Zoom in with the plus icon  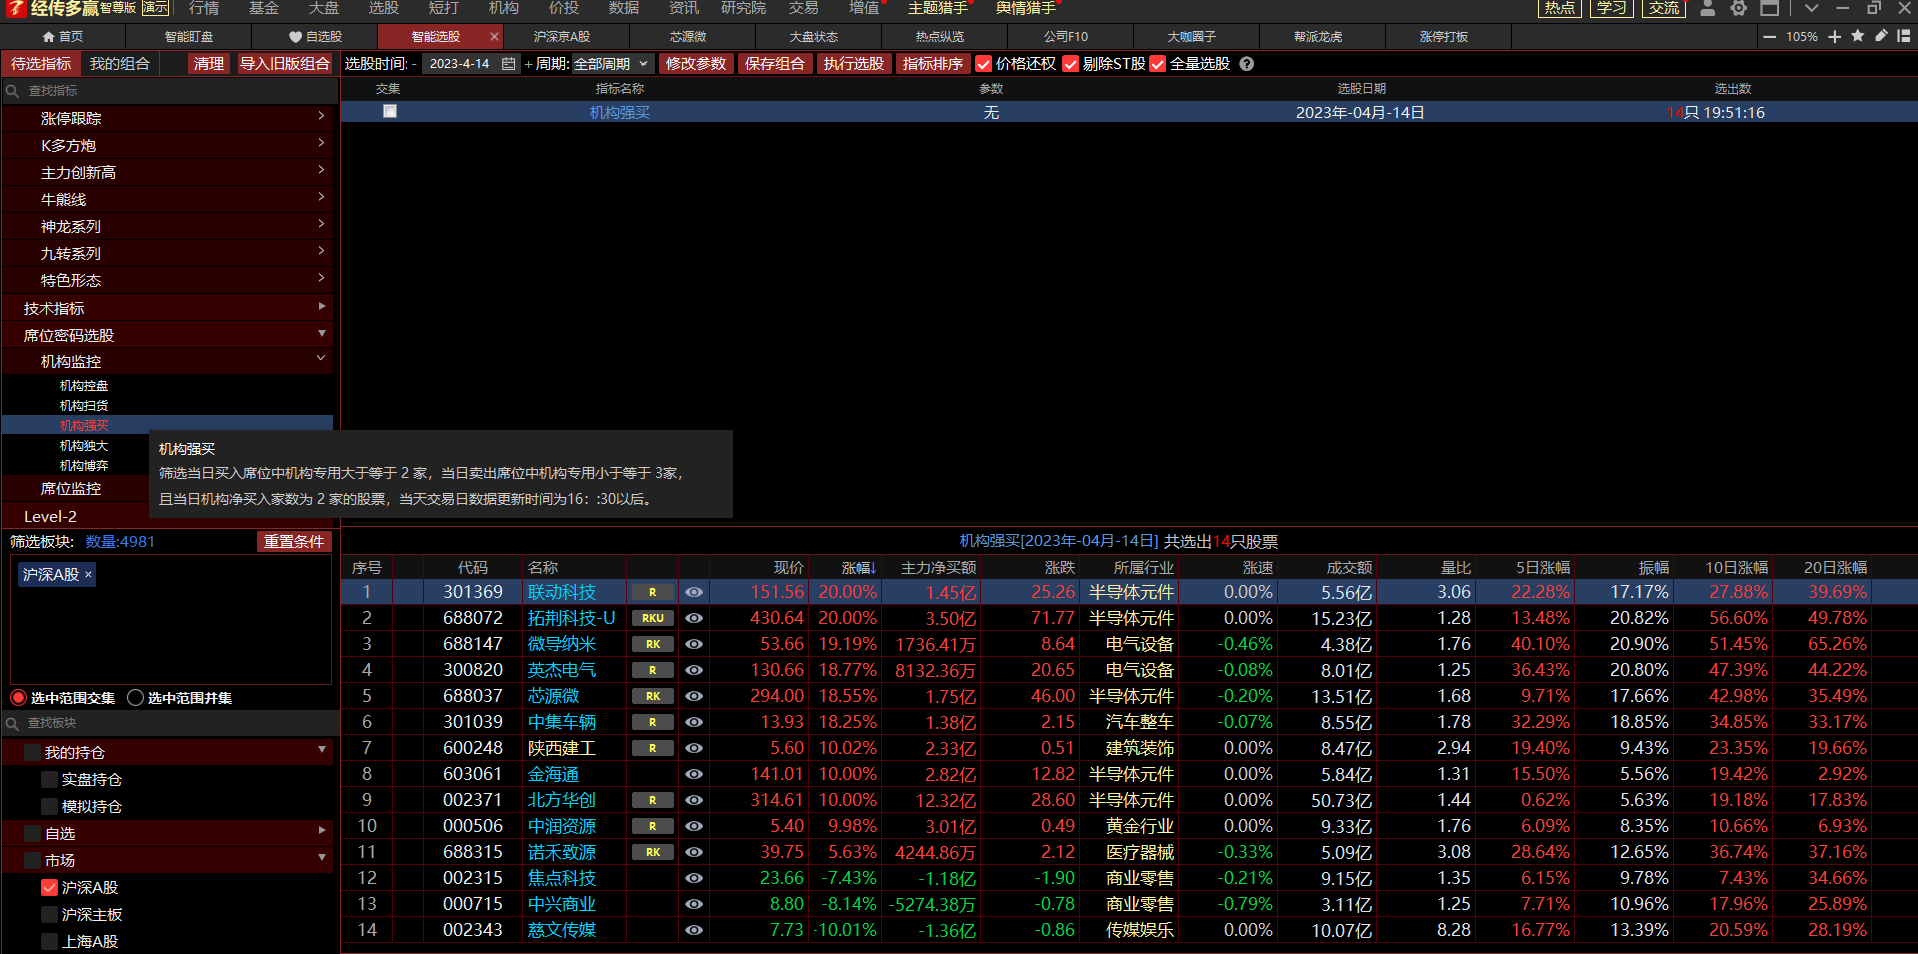(x=1834, y=36)
